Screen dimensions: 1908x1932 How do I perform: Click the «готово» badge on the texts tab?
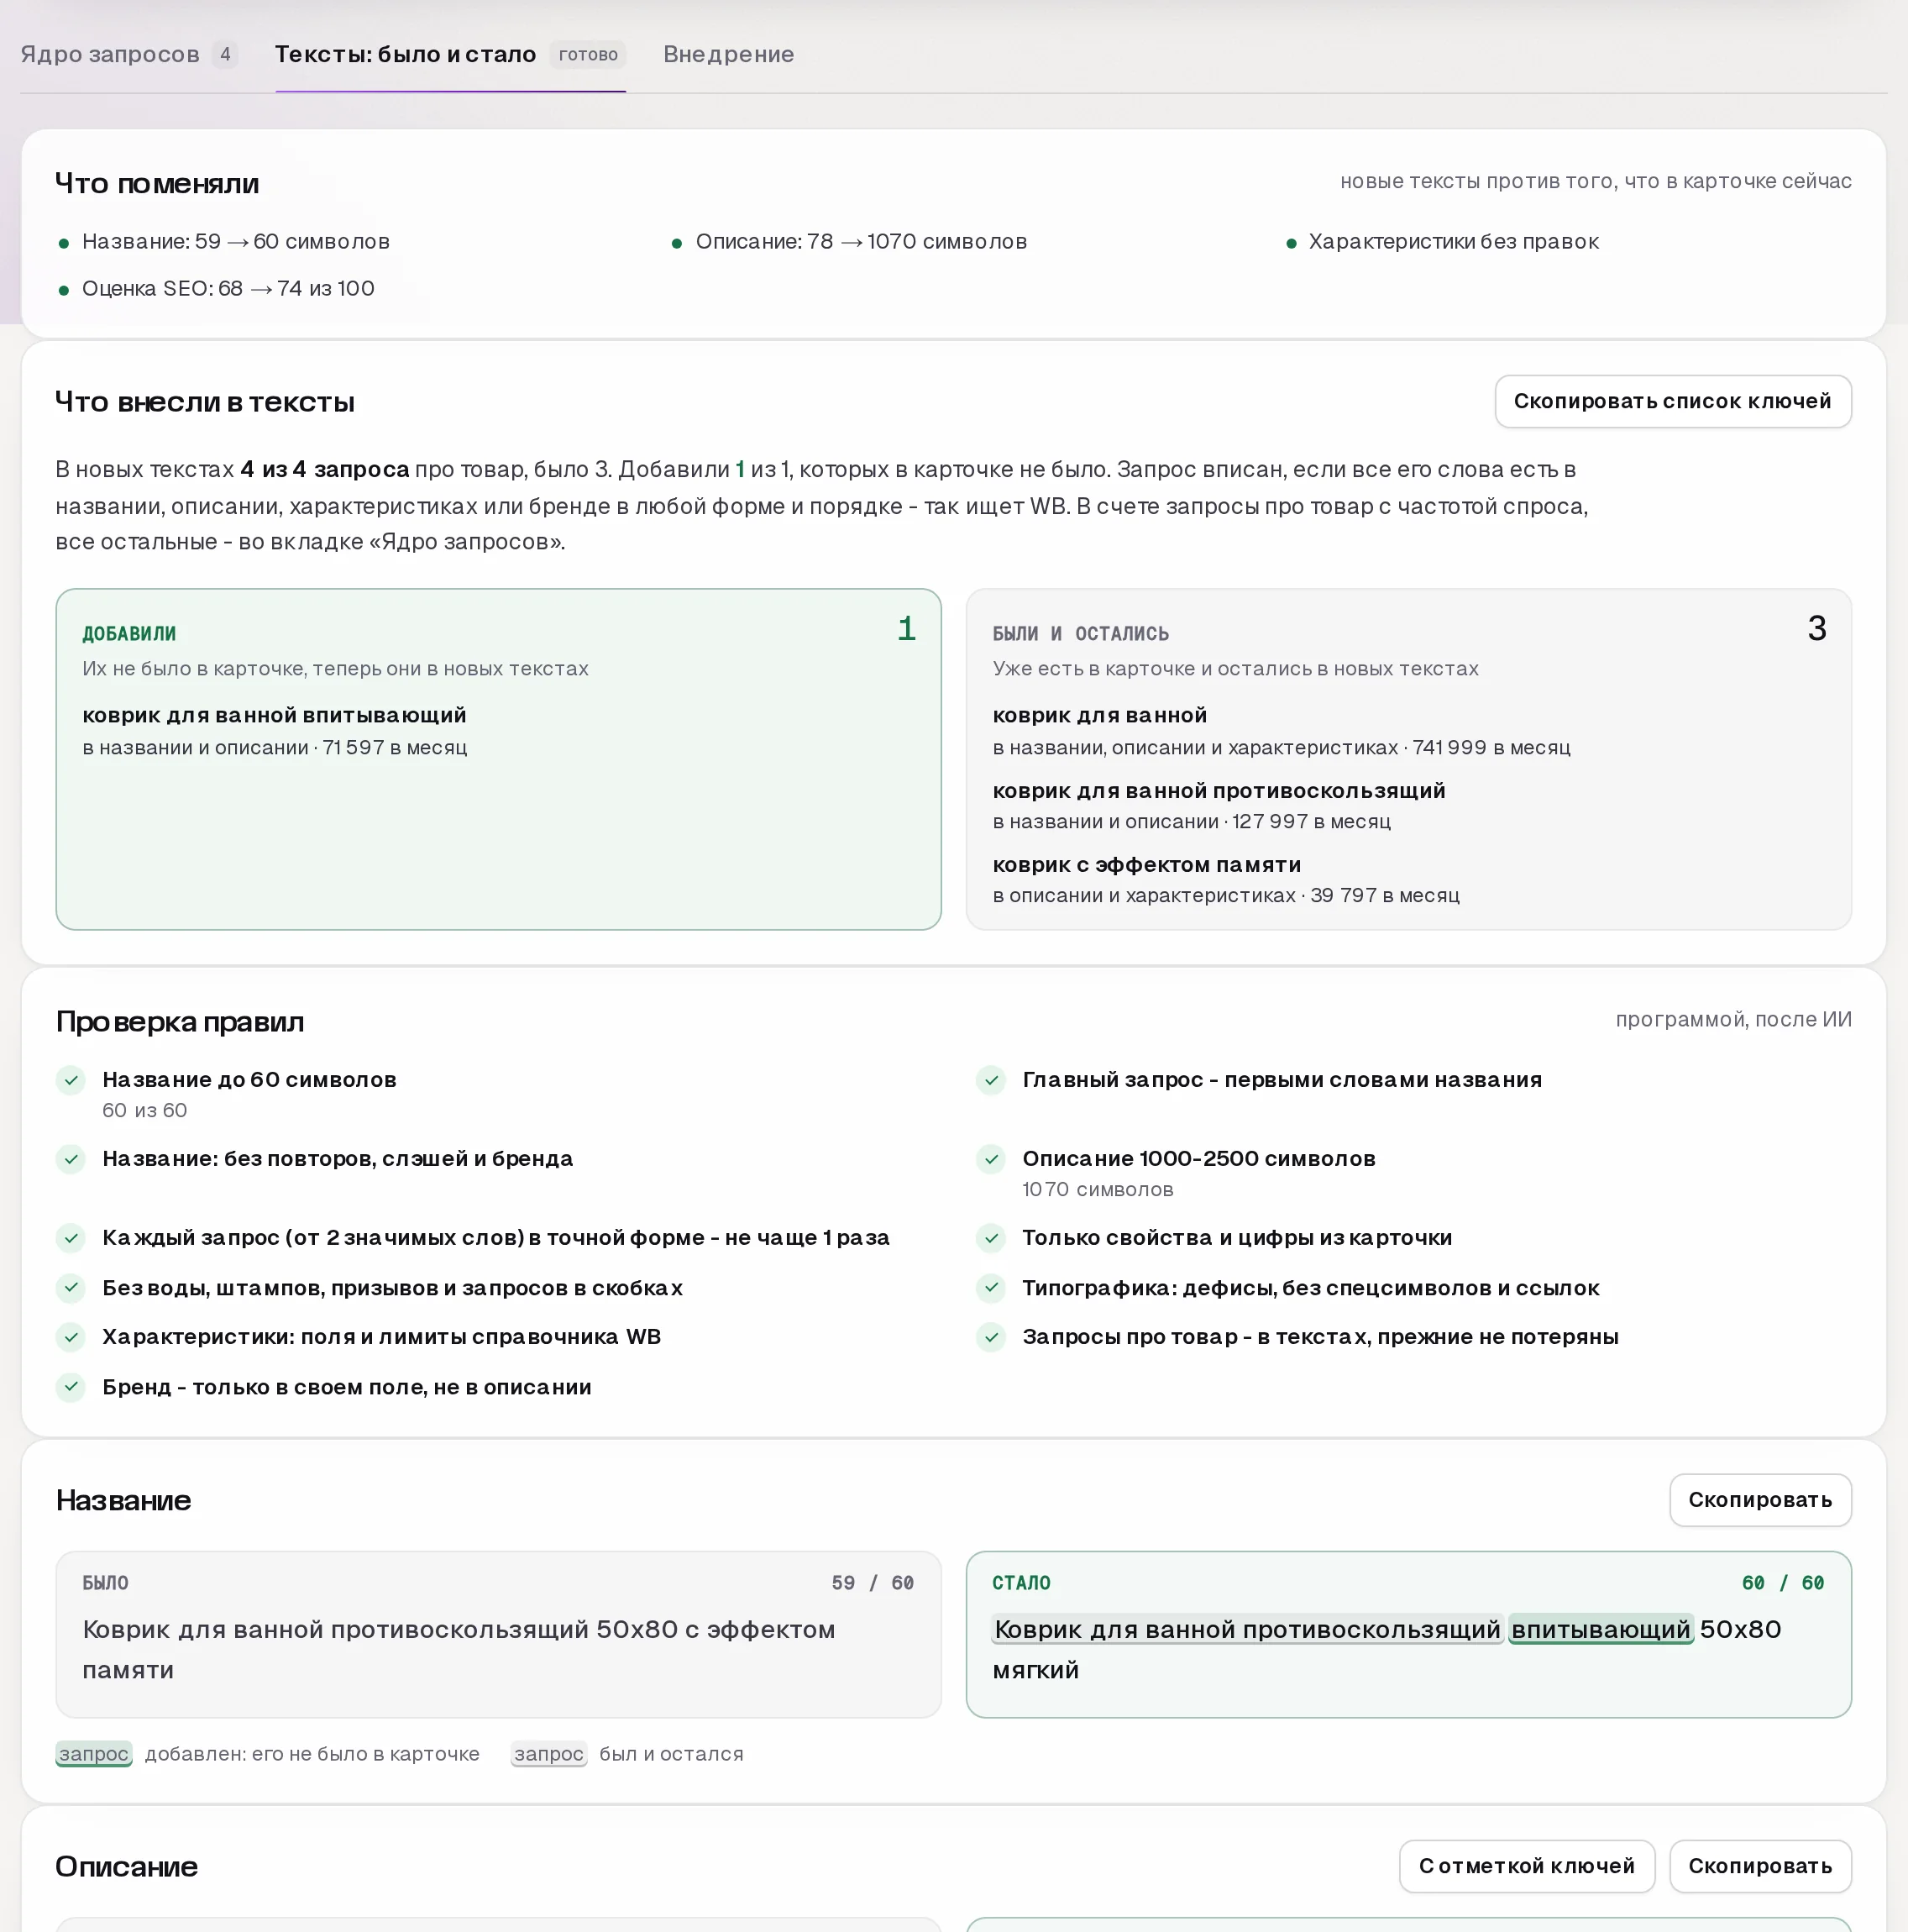point(588,55)
